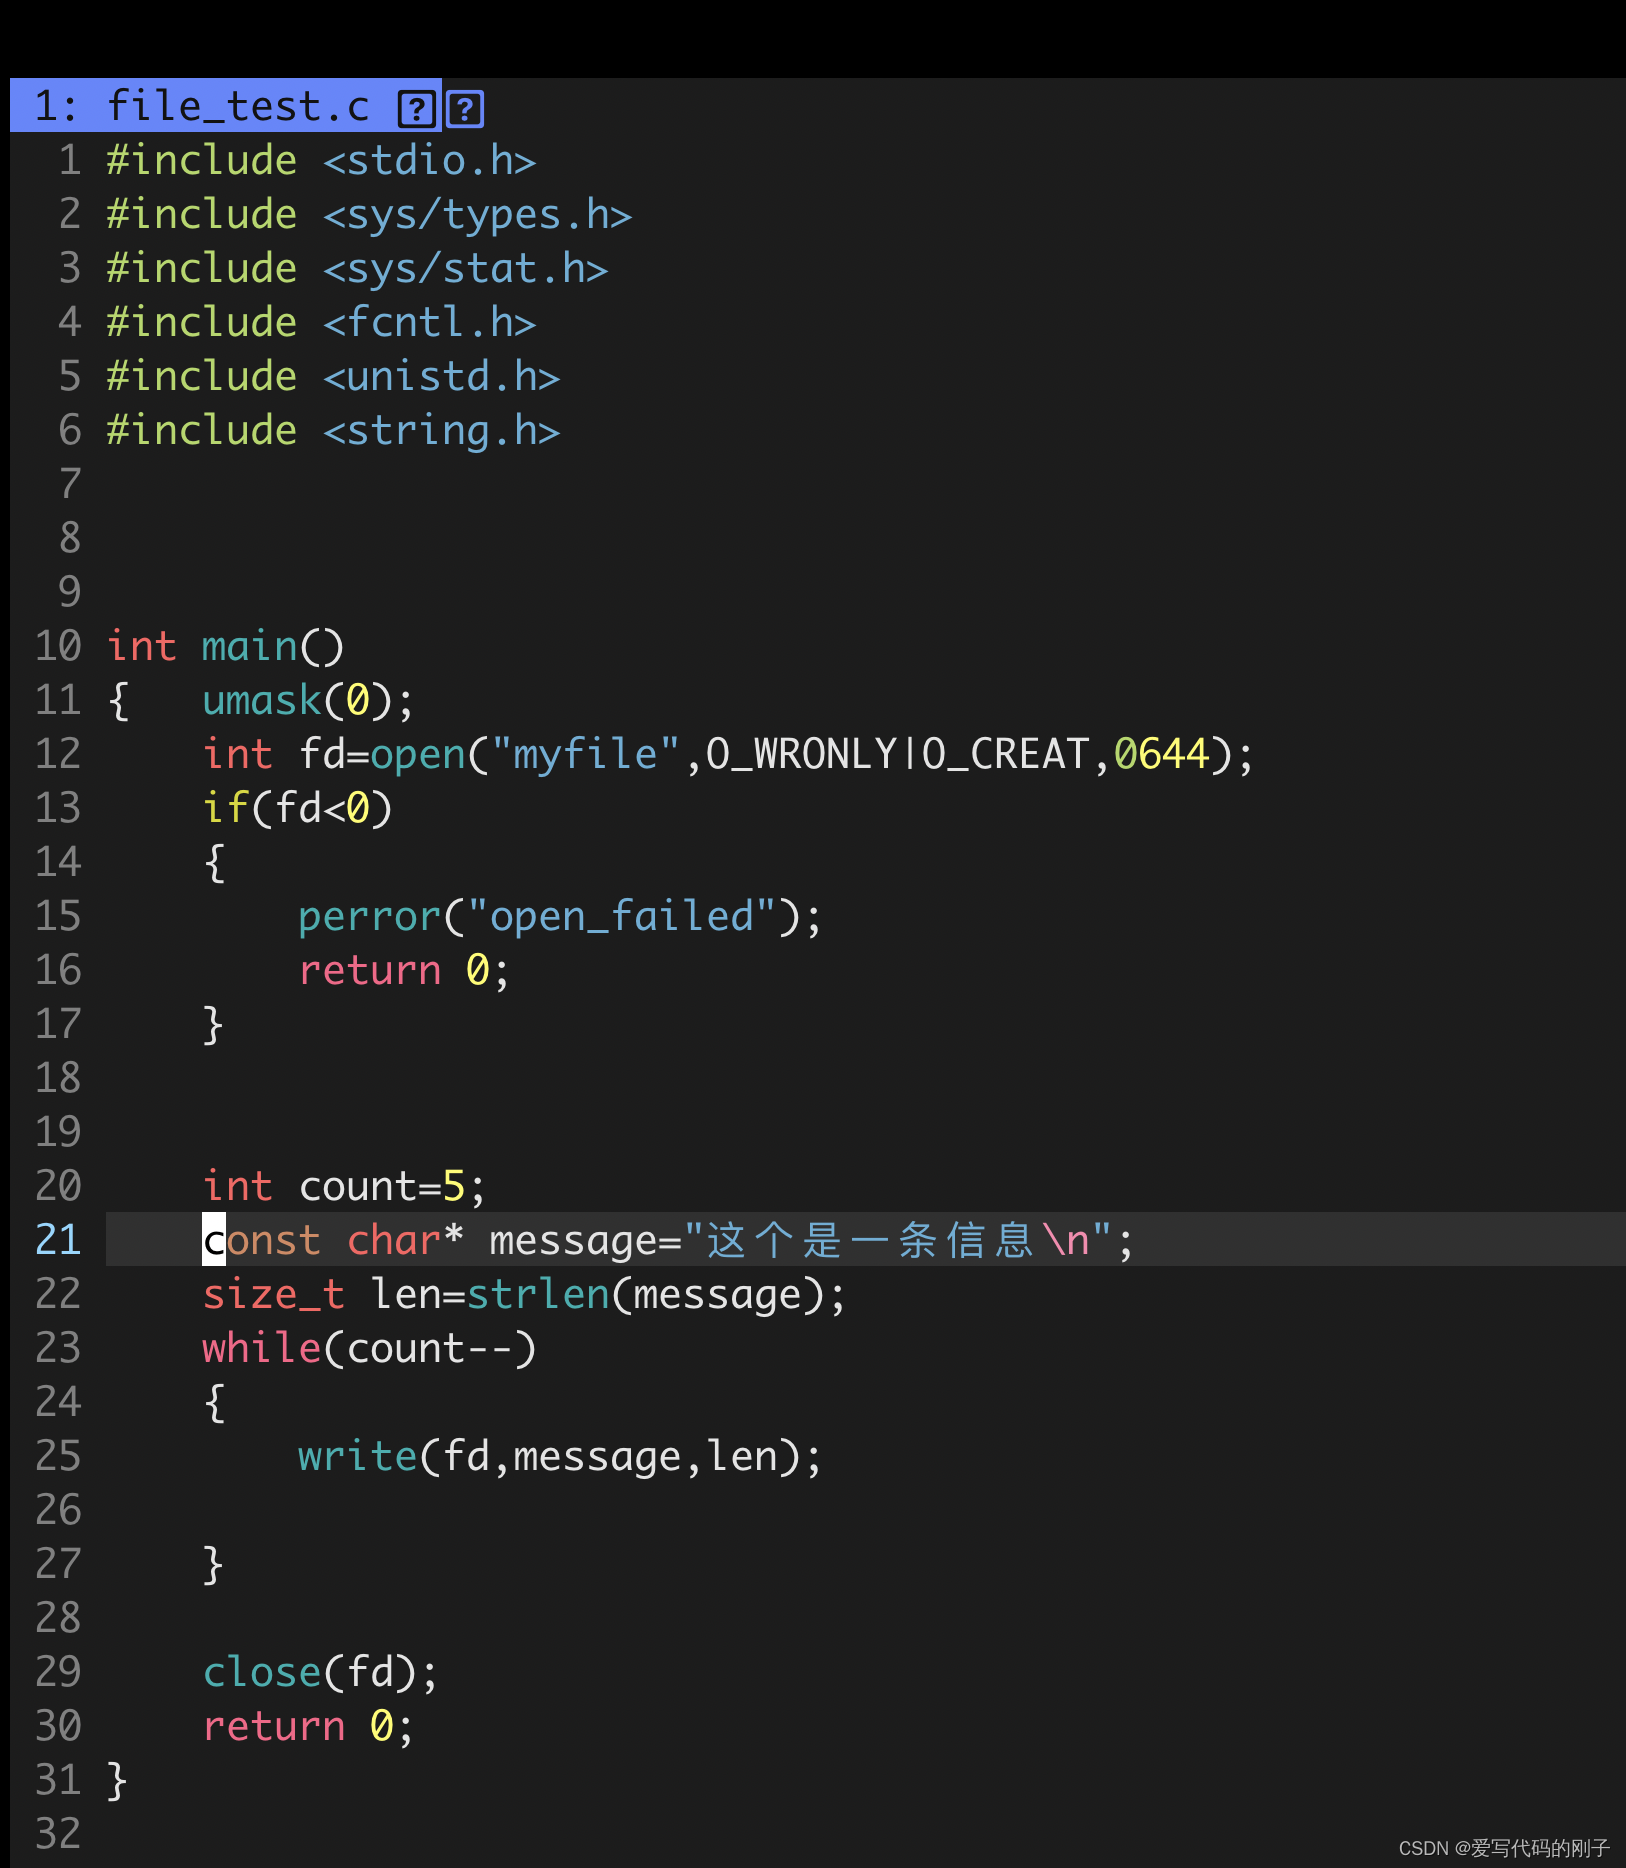Click the '0644' permission value
Viewport: 1626px width, 1868px height.
click(x=1161, y=755)
